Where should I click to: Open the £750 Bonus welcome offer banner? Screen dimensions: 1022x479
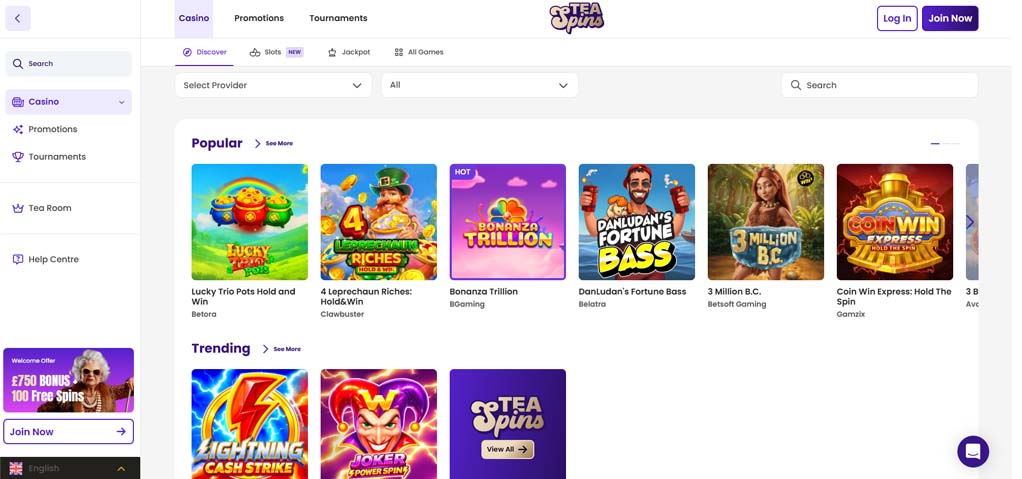coord(68,380)
